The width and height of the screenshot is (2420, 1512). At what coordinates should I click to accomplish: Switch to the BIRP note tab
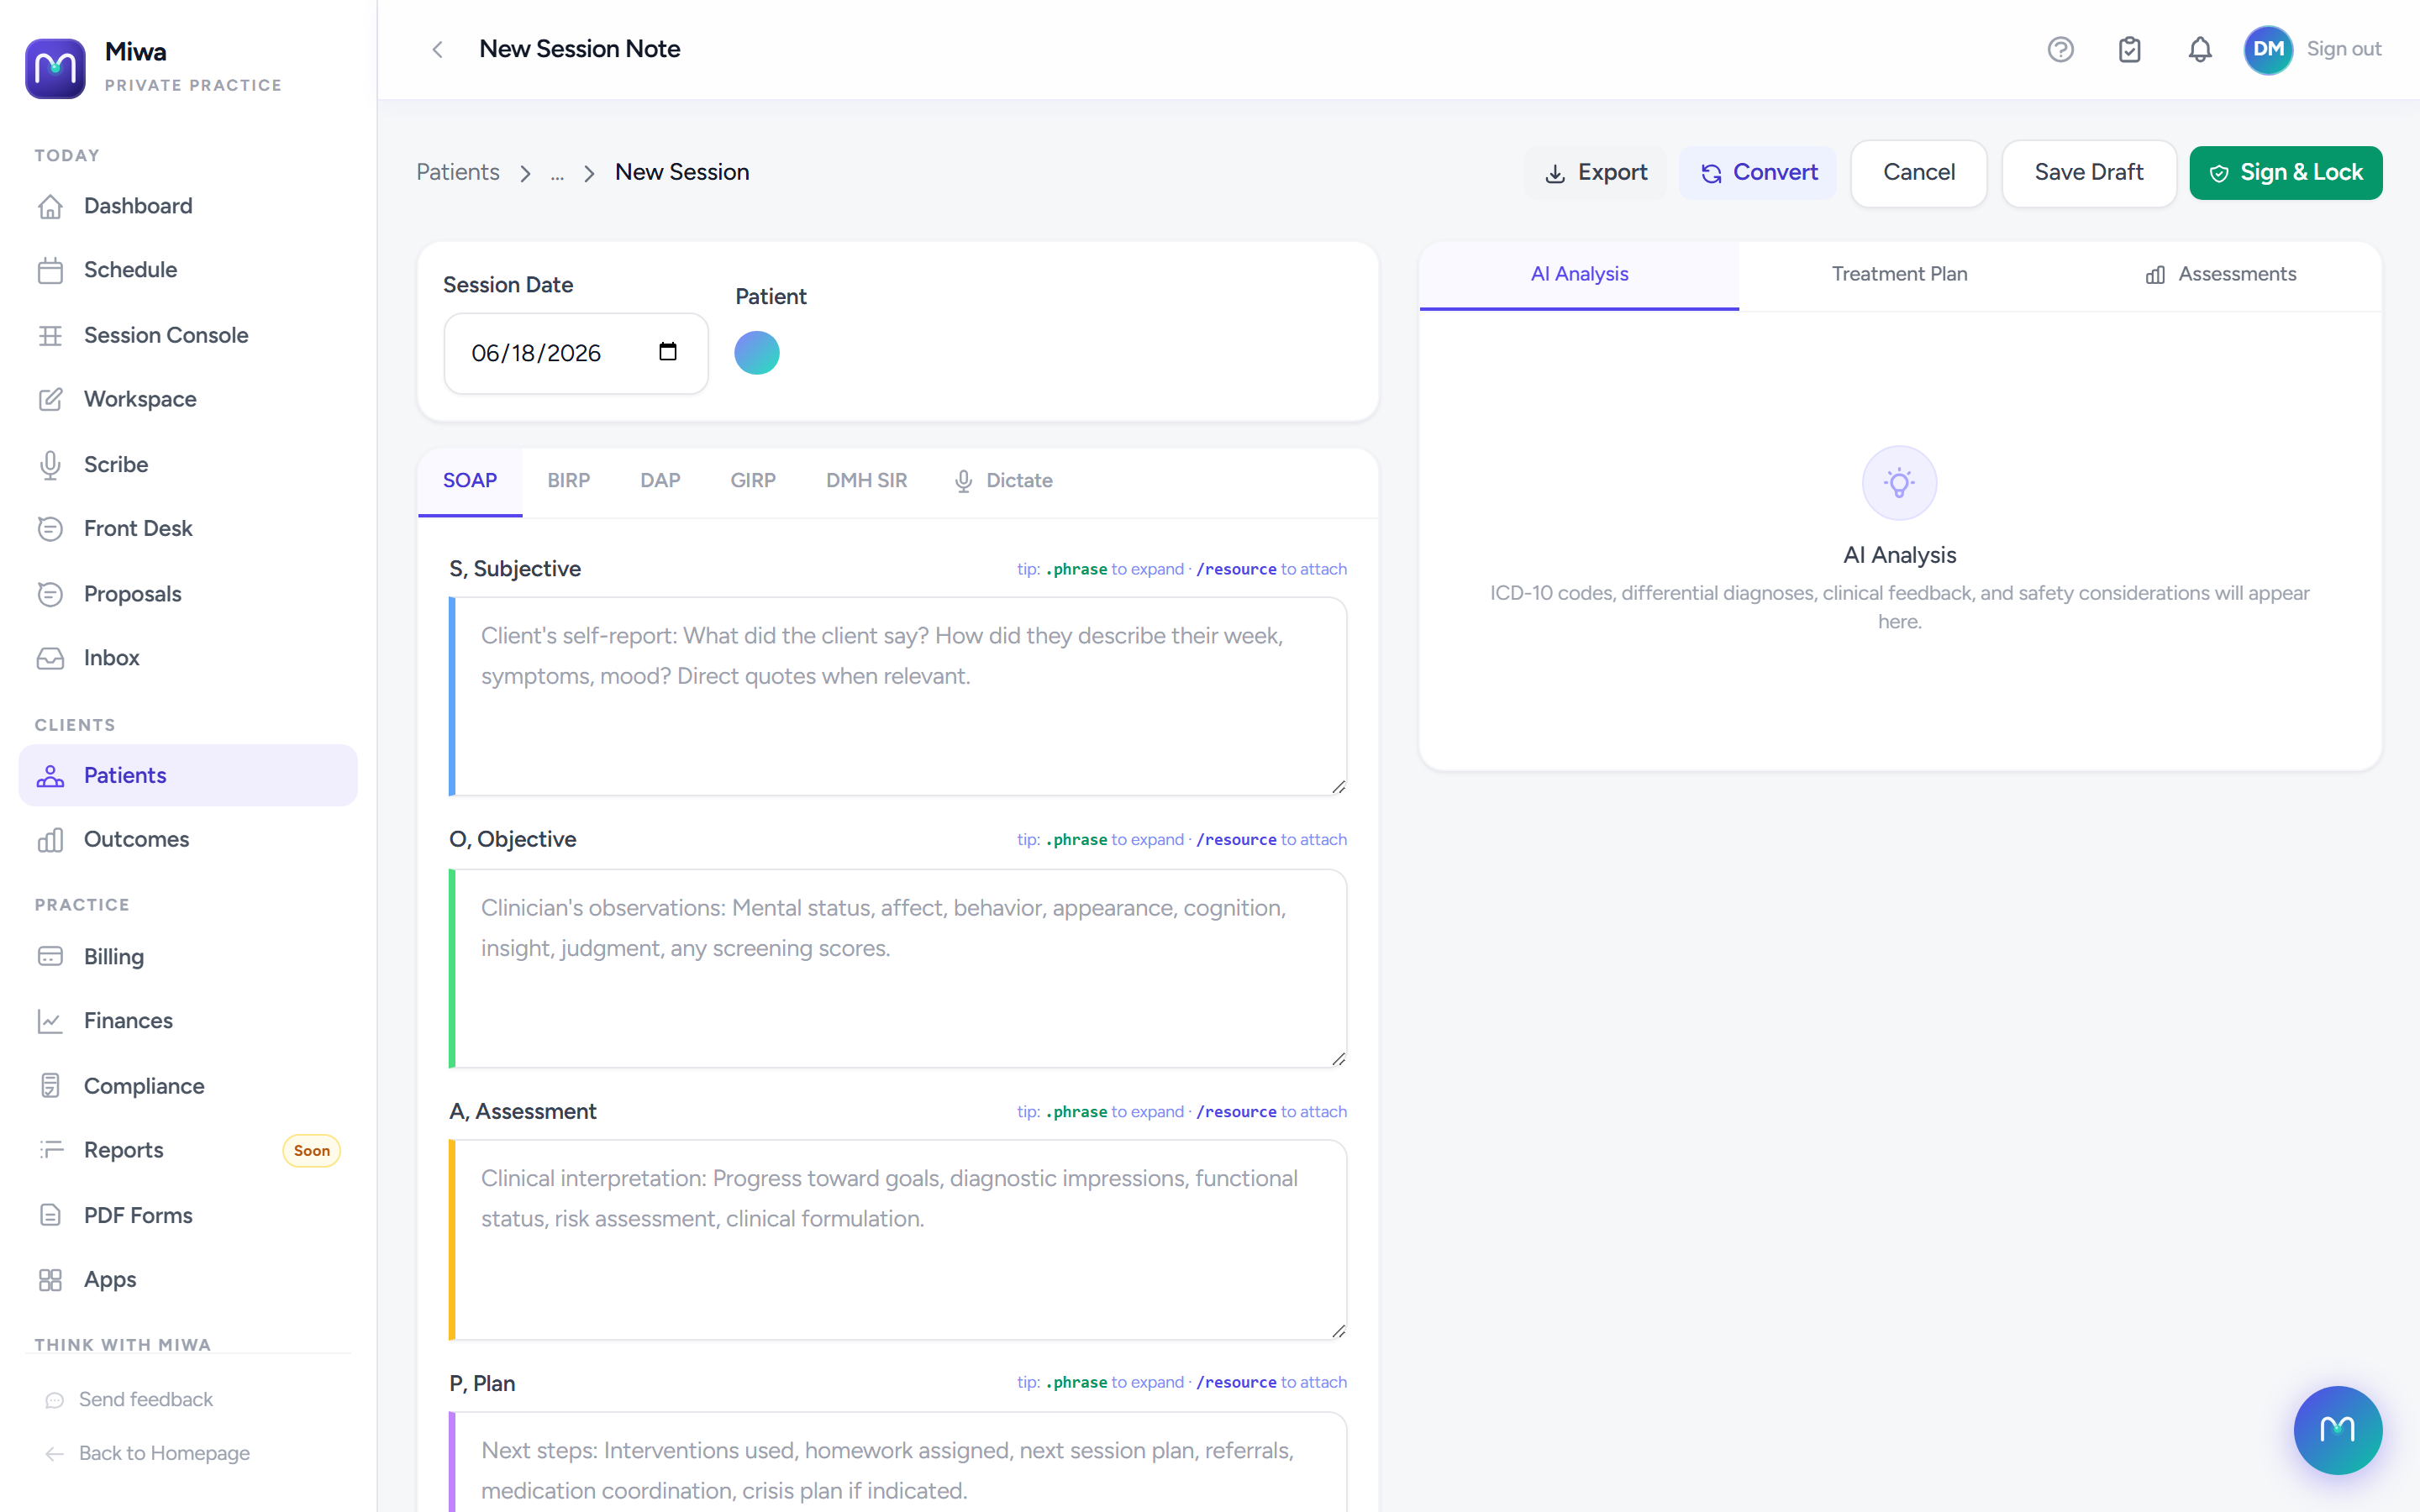[568, 481]
